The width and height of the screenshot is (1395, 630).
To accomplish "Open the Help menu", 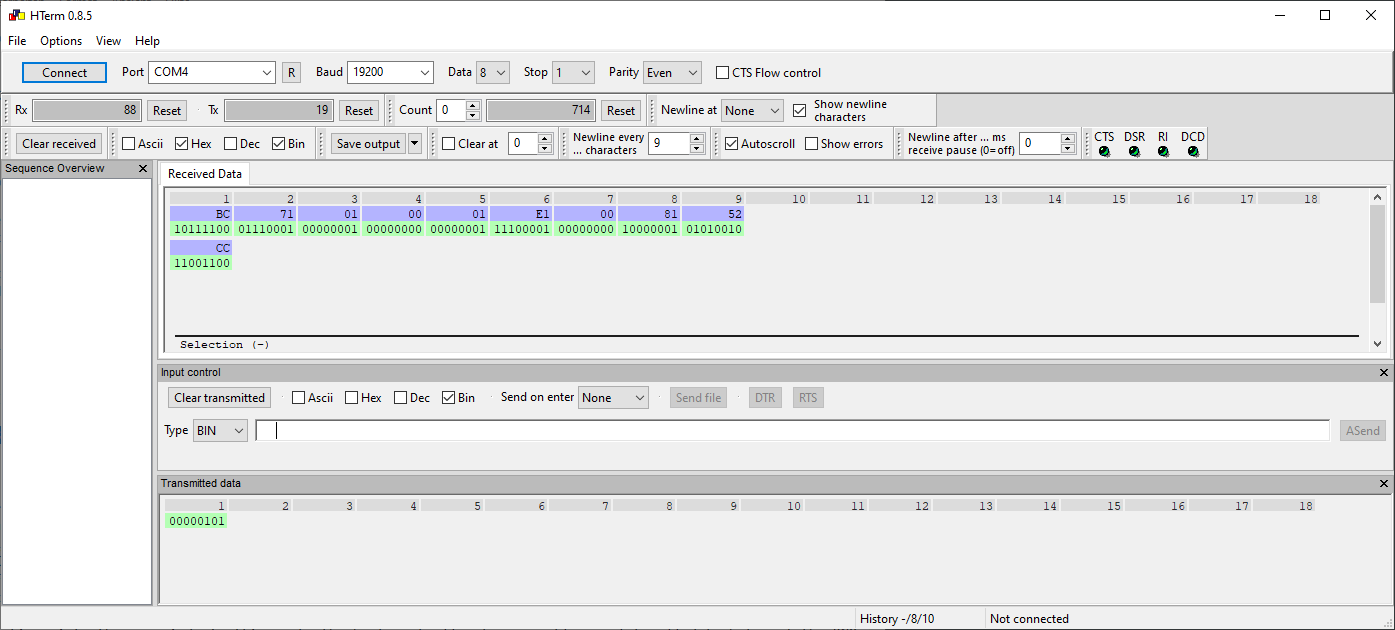I will 147,41.
